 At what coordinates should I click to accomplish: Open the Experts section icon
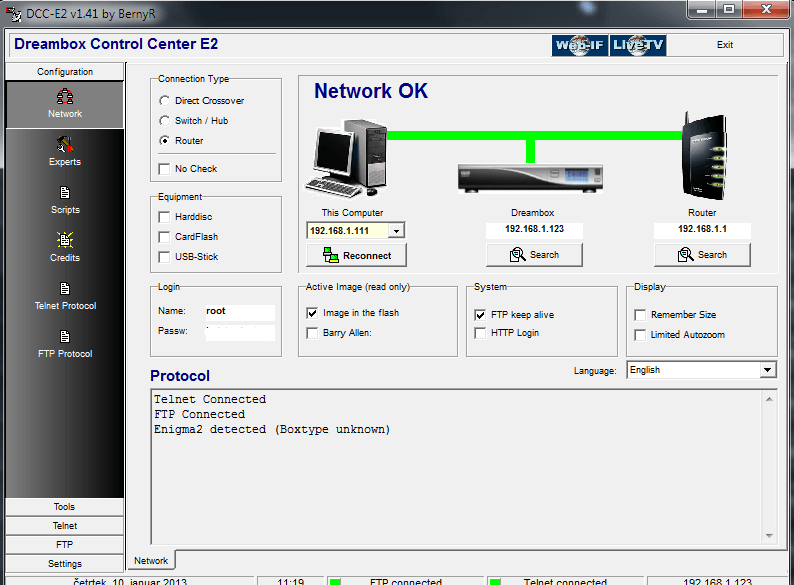(x=65, y=145)
